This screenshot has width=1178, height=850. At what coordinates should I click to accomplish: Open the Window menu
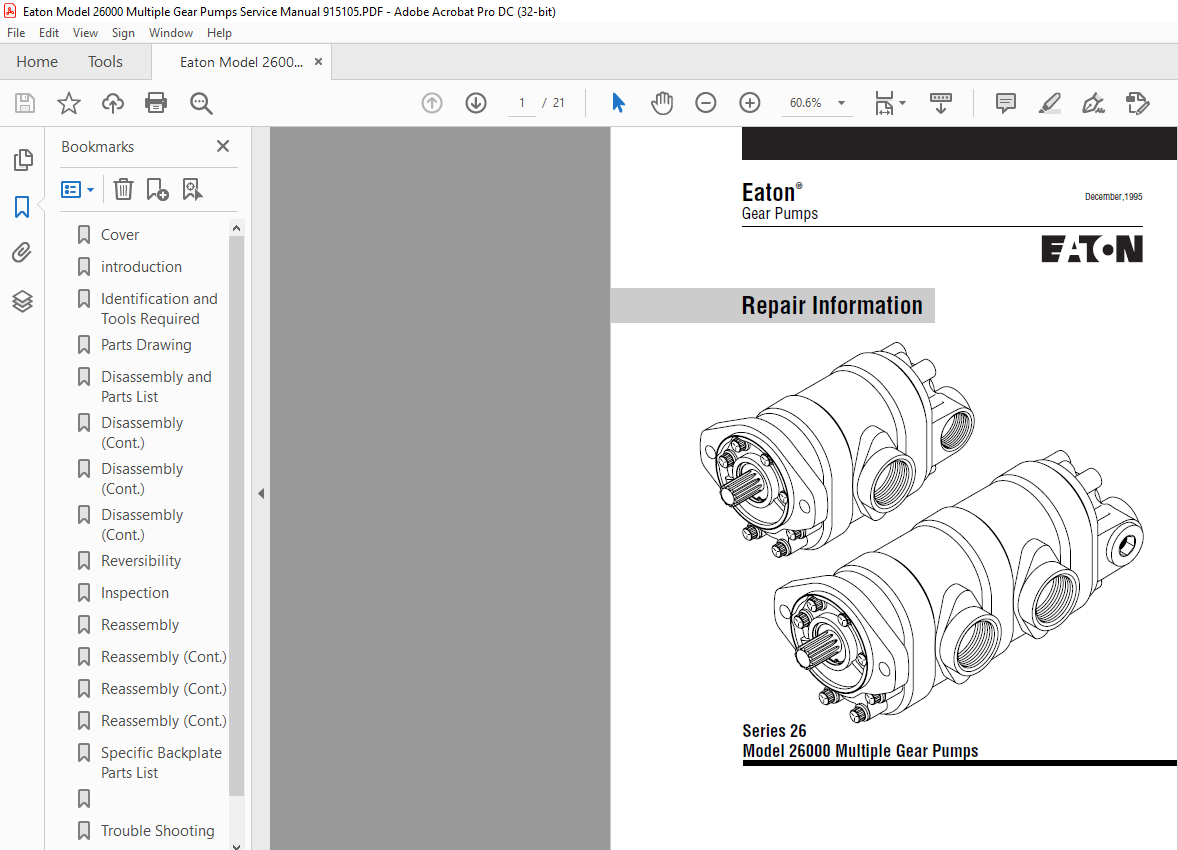click(x=171, y=33)
